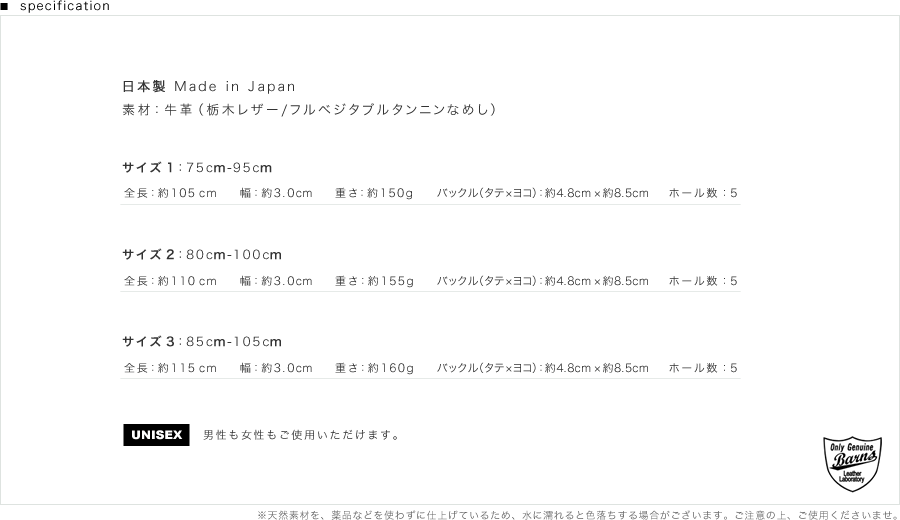
Task: Click the 重さ 約155g weight value
Action: [x=374, y=281]
